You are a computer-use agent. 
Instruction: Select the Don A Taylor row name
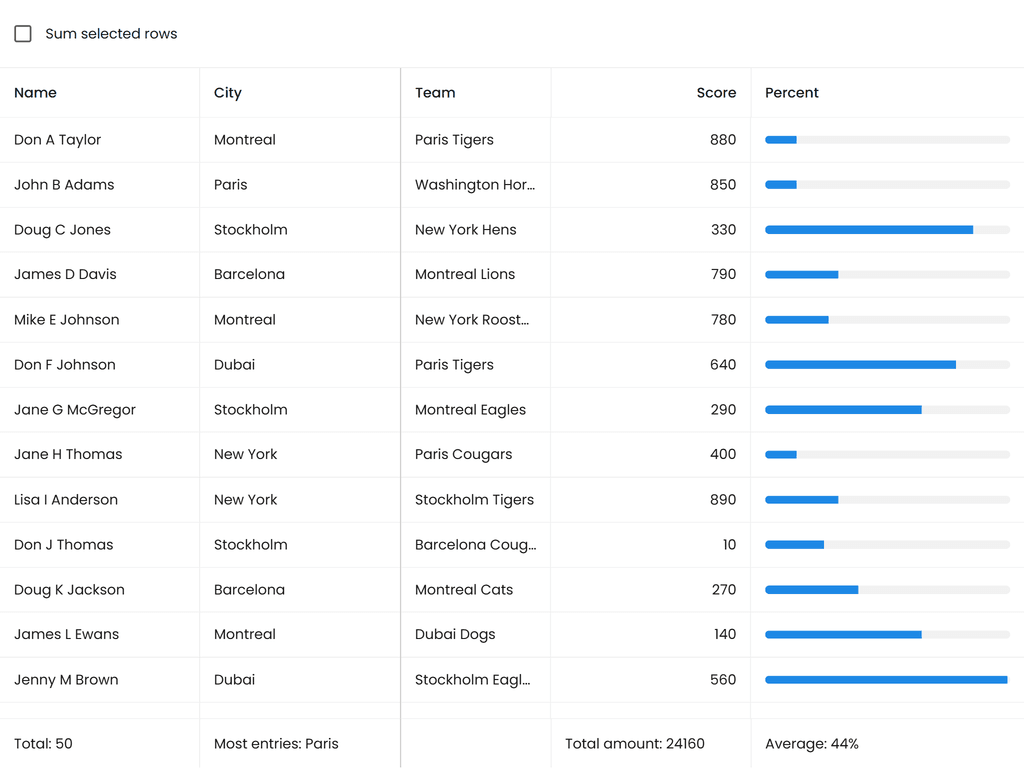[x=58, y=140]
